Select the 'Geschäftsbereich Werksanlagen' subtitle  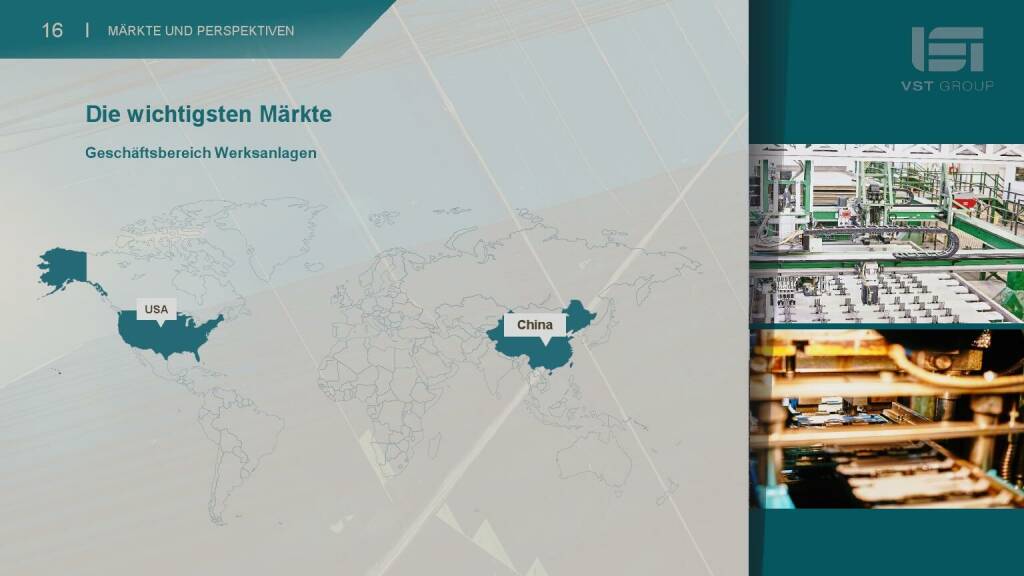201,153
